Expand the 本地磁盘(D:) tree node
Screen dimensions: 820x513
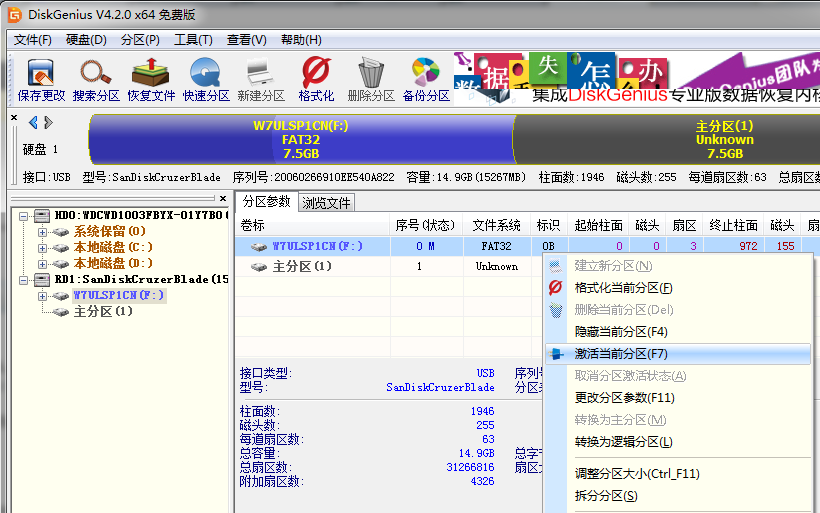click(42, 264)
